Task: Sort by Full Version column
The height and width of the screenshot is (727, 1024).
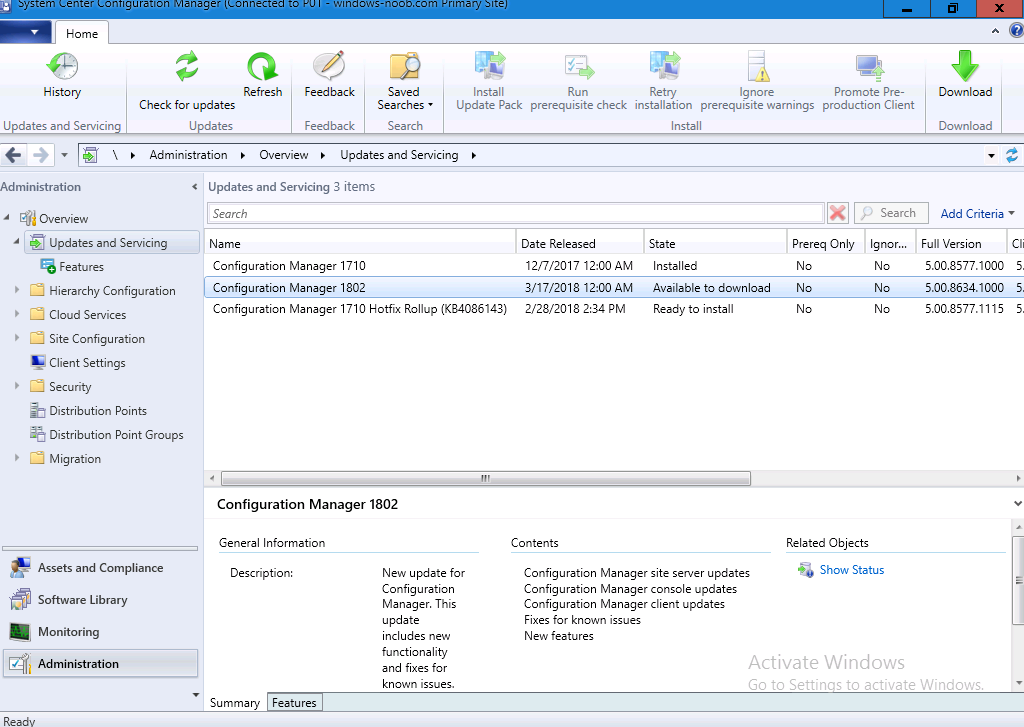Action: click(961, 244)
